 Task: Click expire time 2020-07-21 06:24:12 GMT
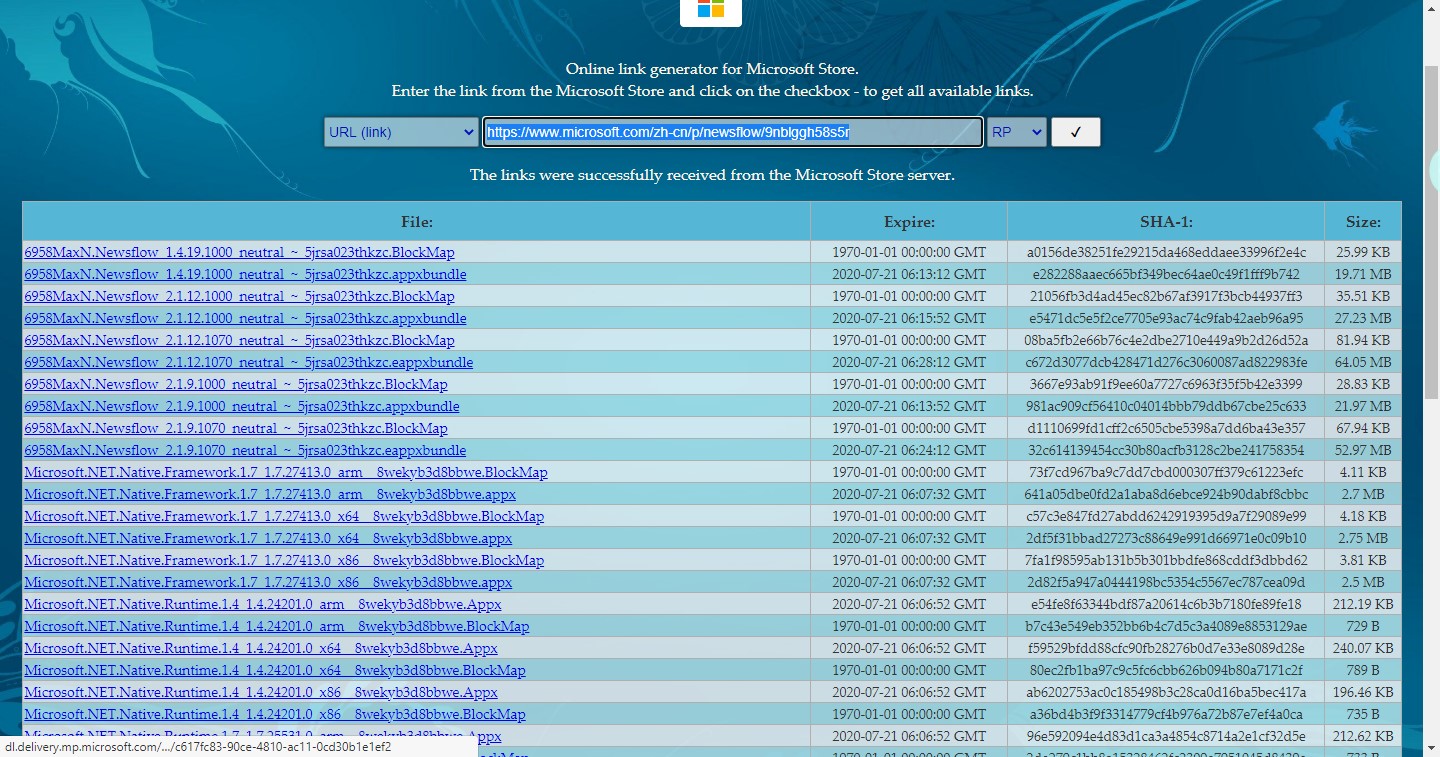[909, 450]
